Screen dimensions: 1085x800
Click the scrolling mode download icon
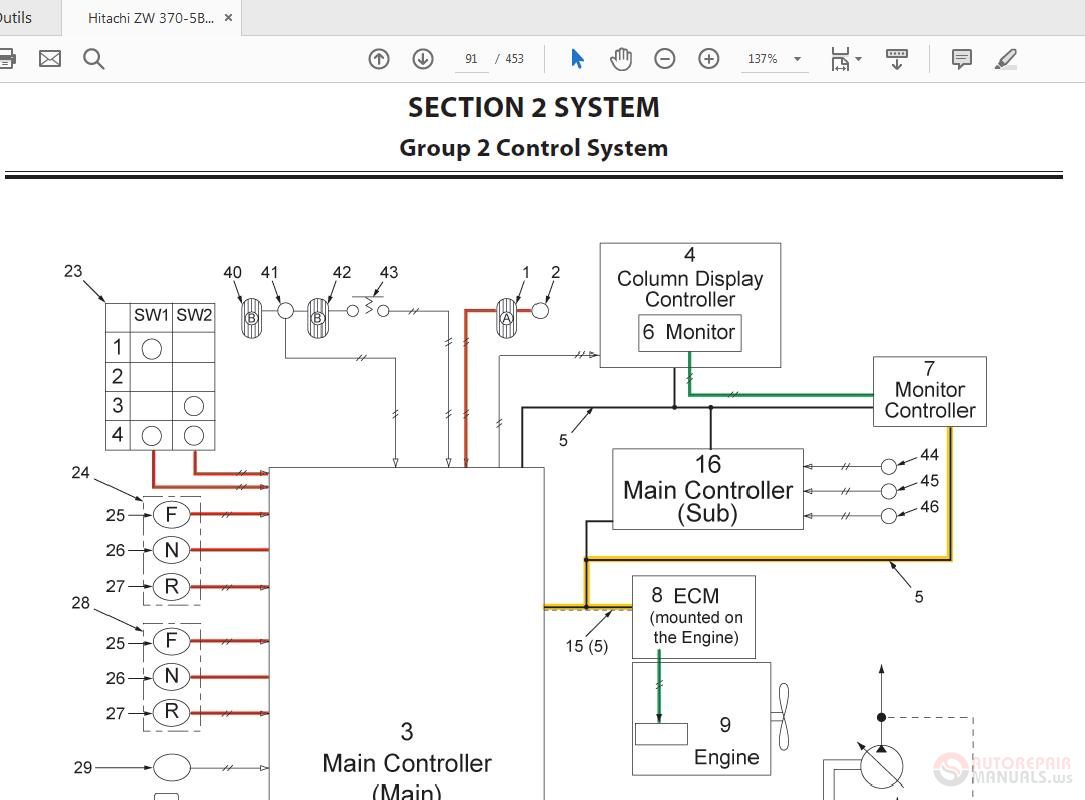coord(897,59)
